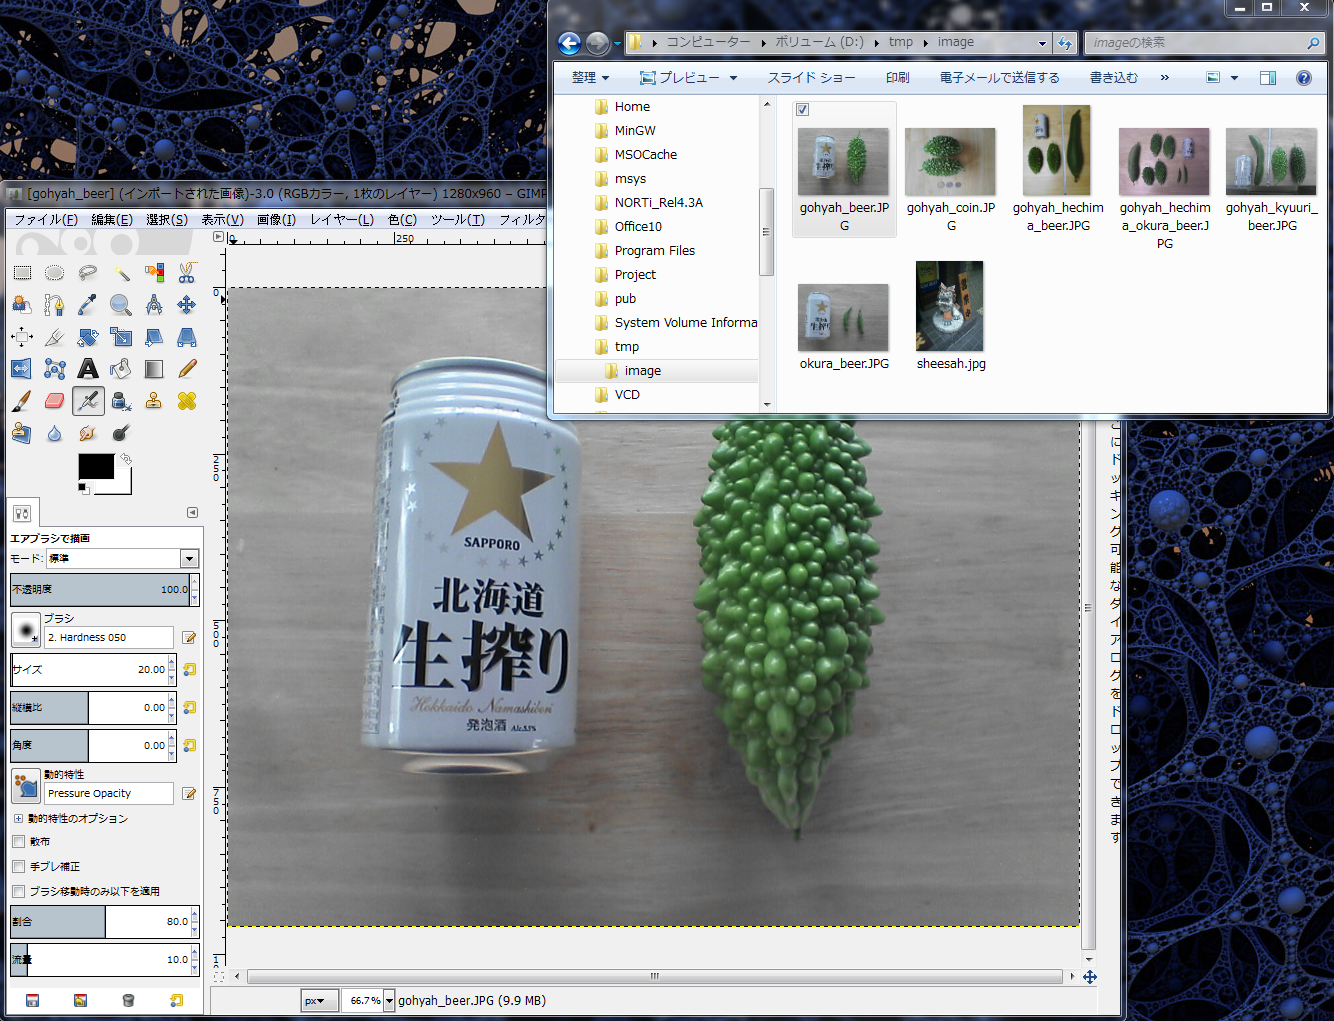Open the 表示(V) menu
1334x1021 pixels.
[x=222, y=219]
